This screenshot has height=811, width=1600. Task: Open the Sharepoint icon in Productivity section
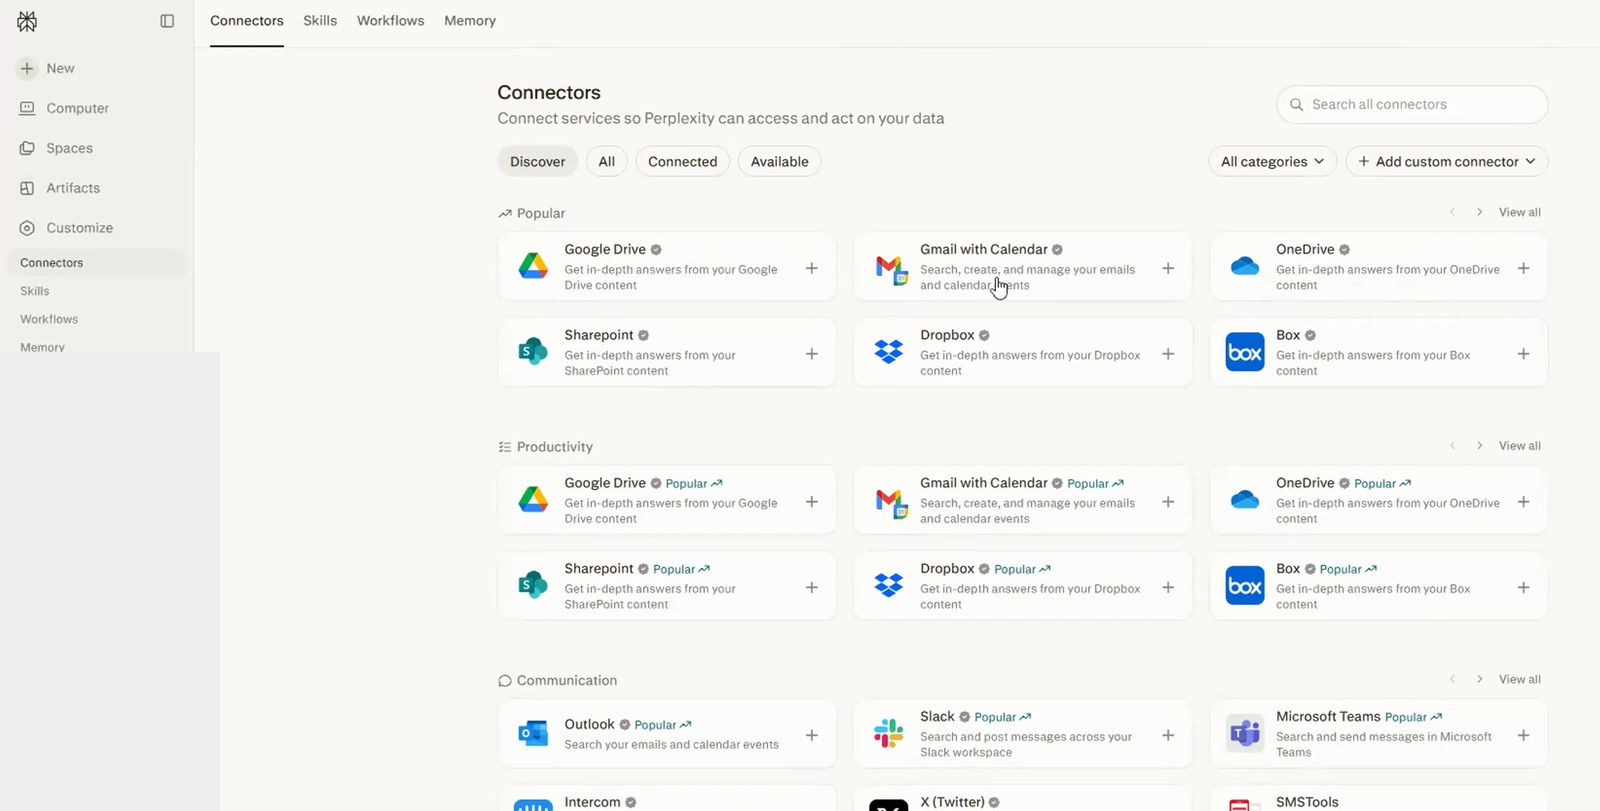point(533,585)
